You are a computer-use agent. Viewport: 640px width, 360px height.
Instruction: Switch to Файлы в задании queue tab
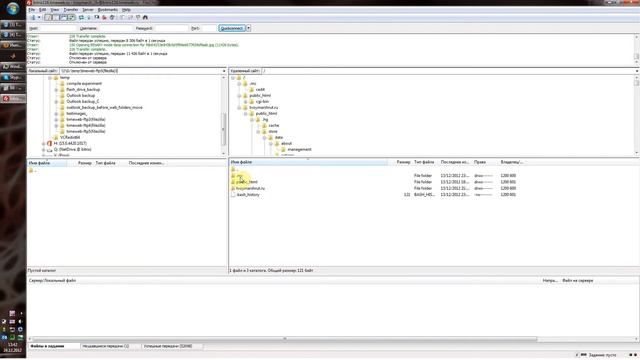click(53, 346)
